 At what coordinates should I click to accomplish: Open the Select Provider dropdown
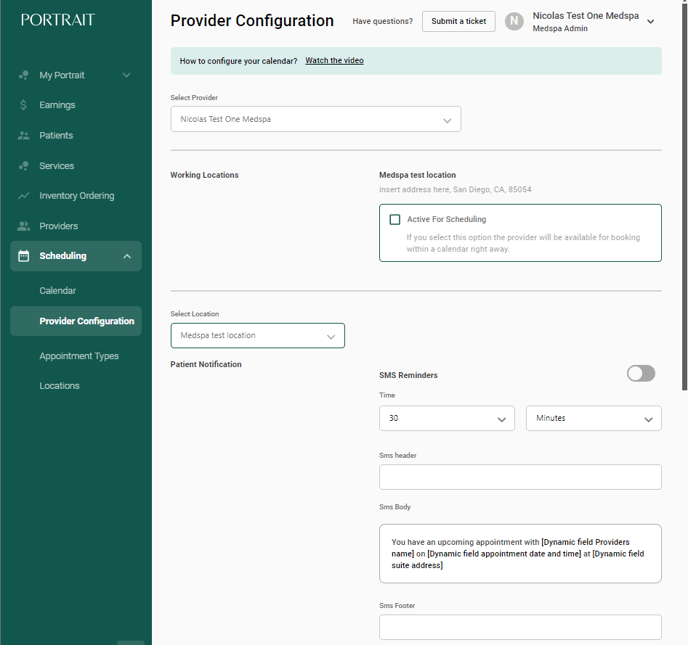[316, 119]
